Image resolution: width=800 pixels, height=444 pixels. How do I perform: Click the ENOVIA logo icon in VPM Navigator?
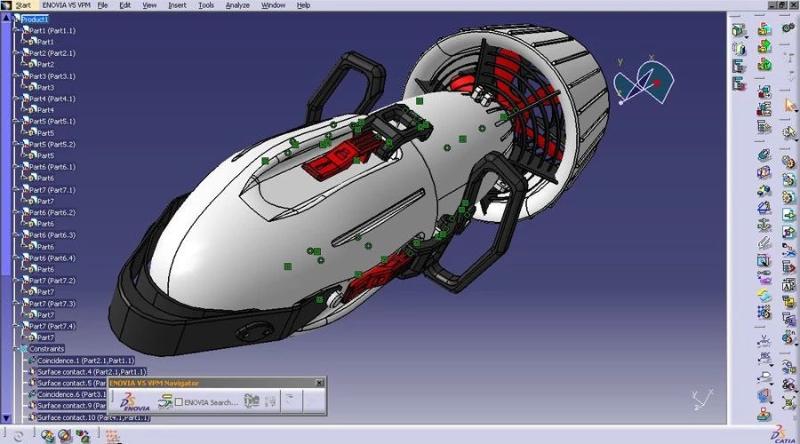tap(135, 402)
